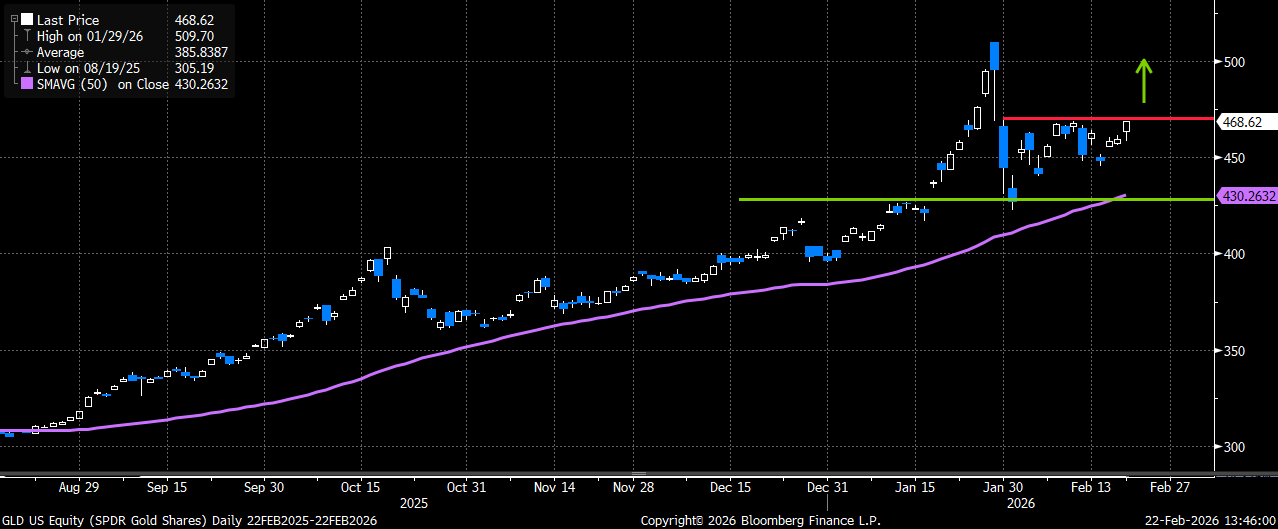Click the Jan 30 date axis label
This screenshot has width=1278, height=529.
1002,488
